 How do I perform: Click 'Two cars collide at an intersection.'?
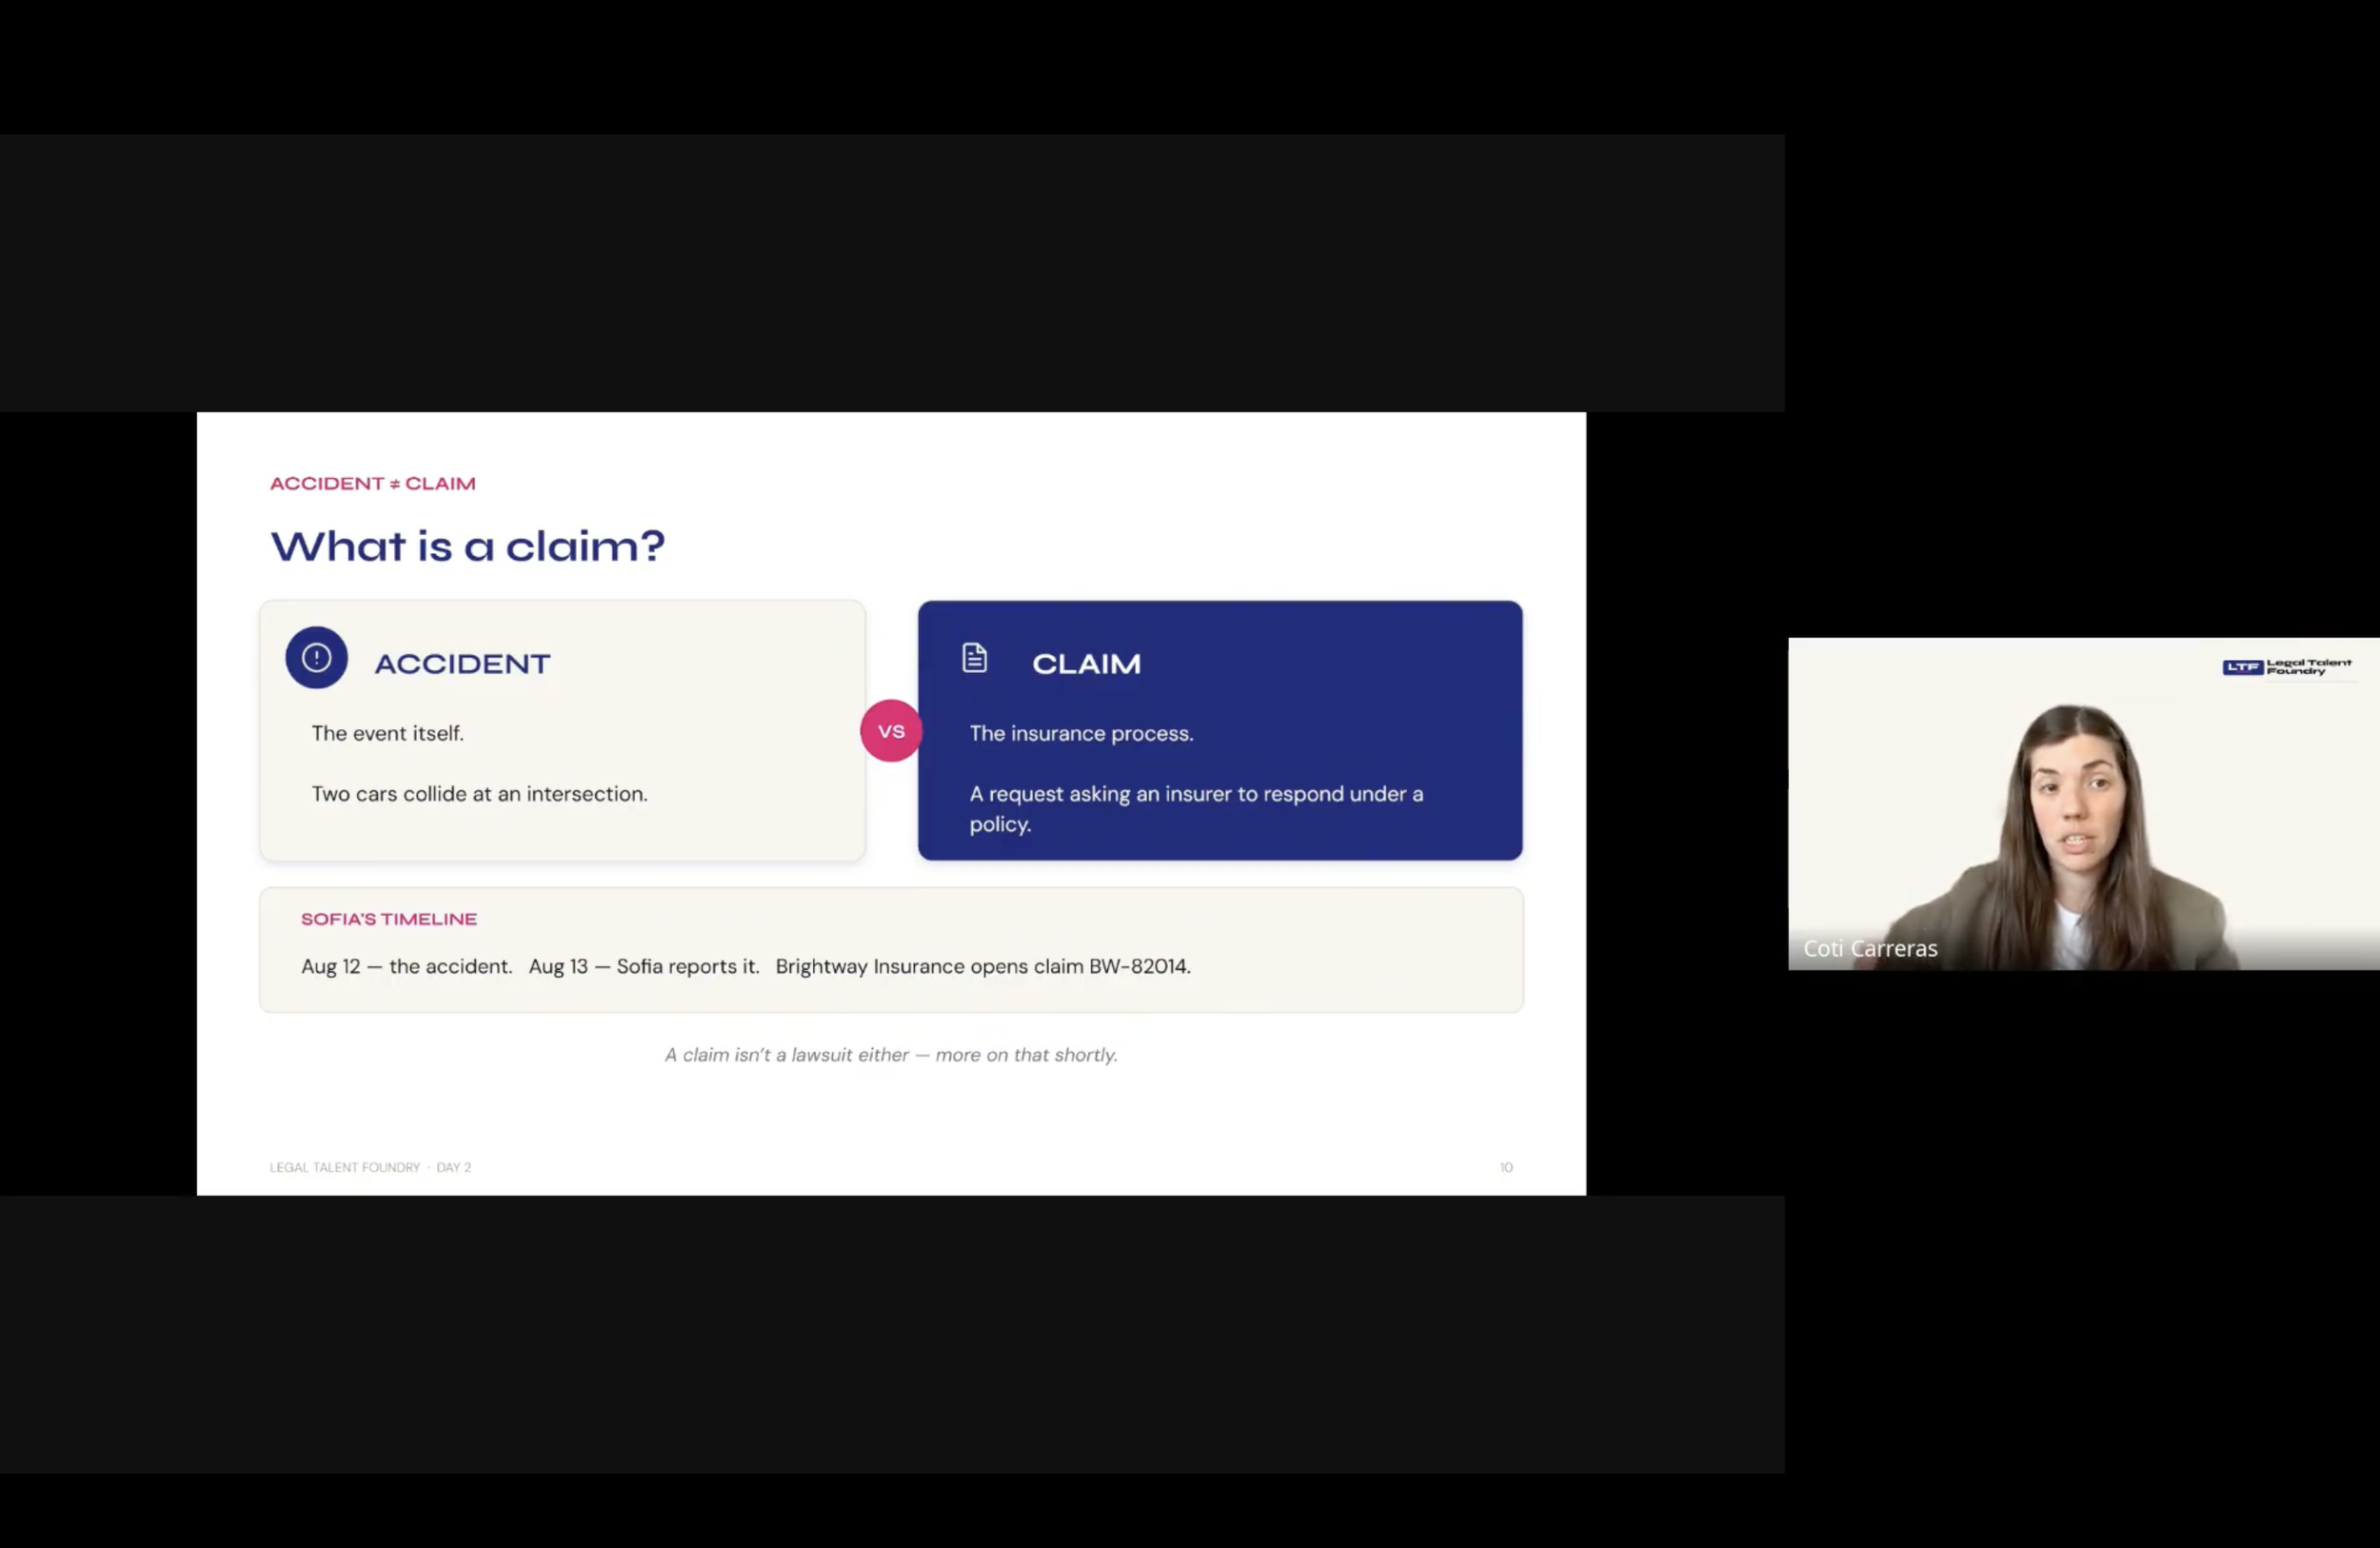tap(479, 794)
